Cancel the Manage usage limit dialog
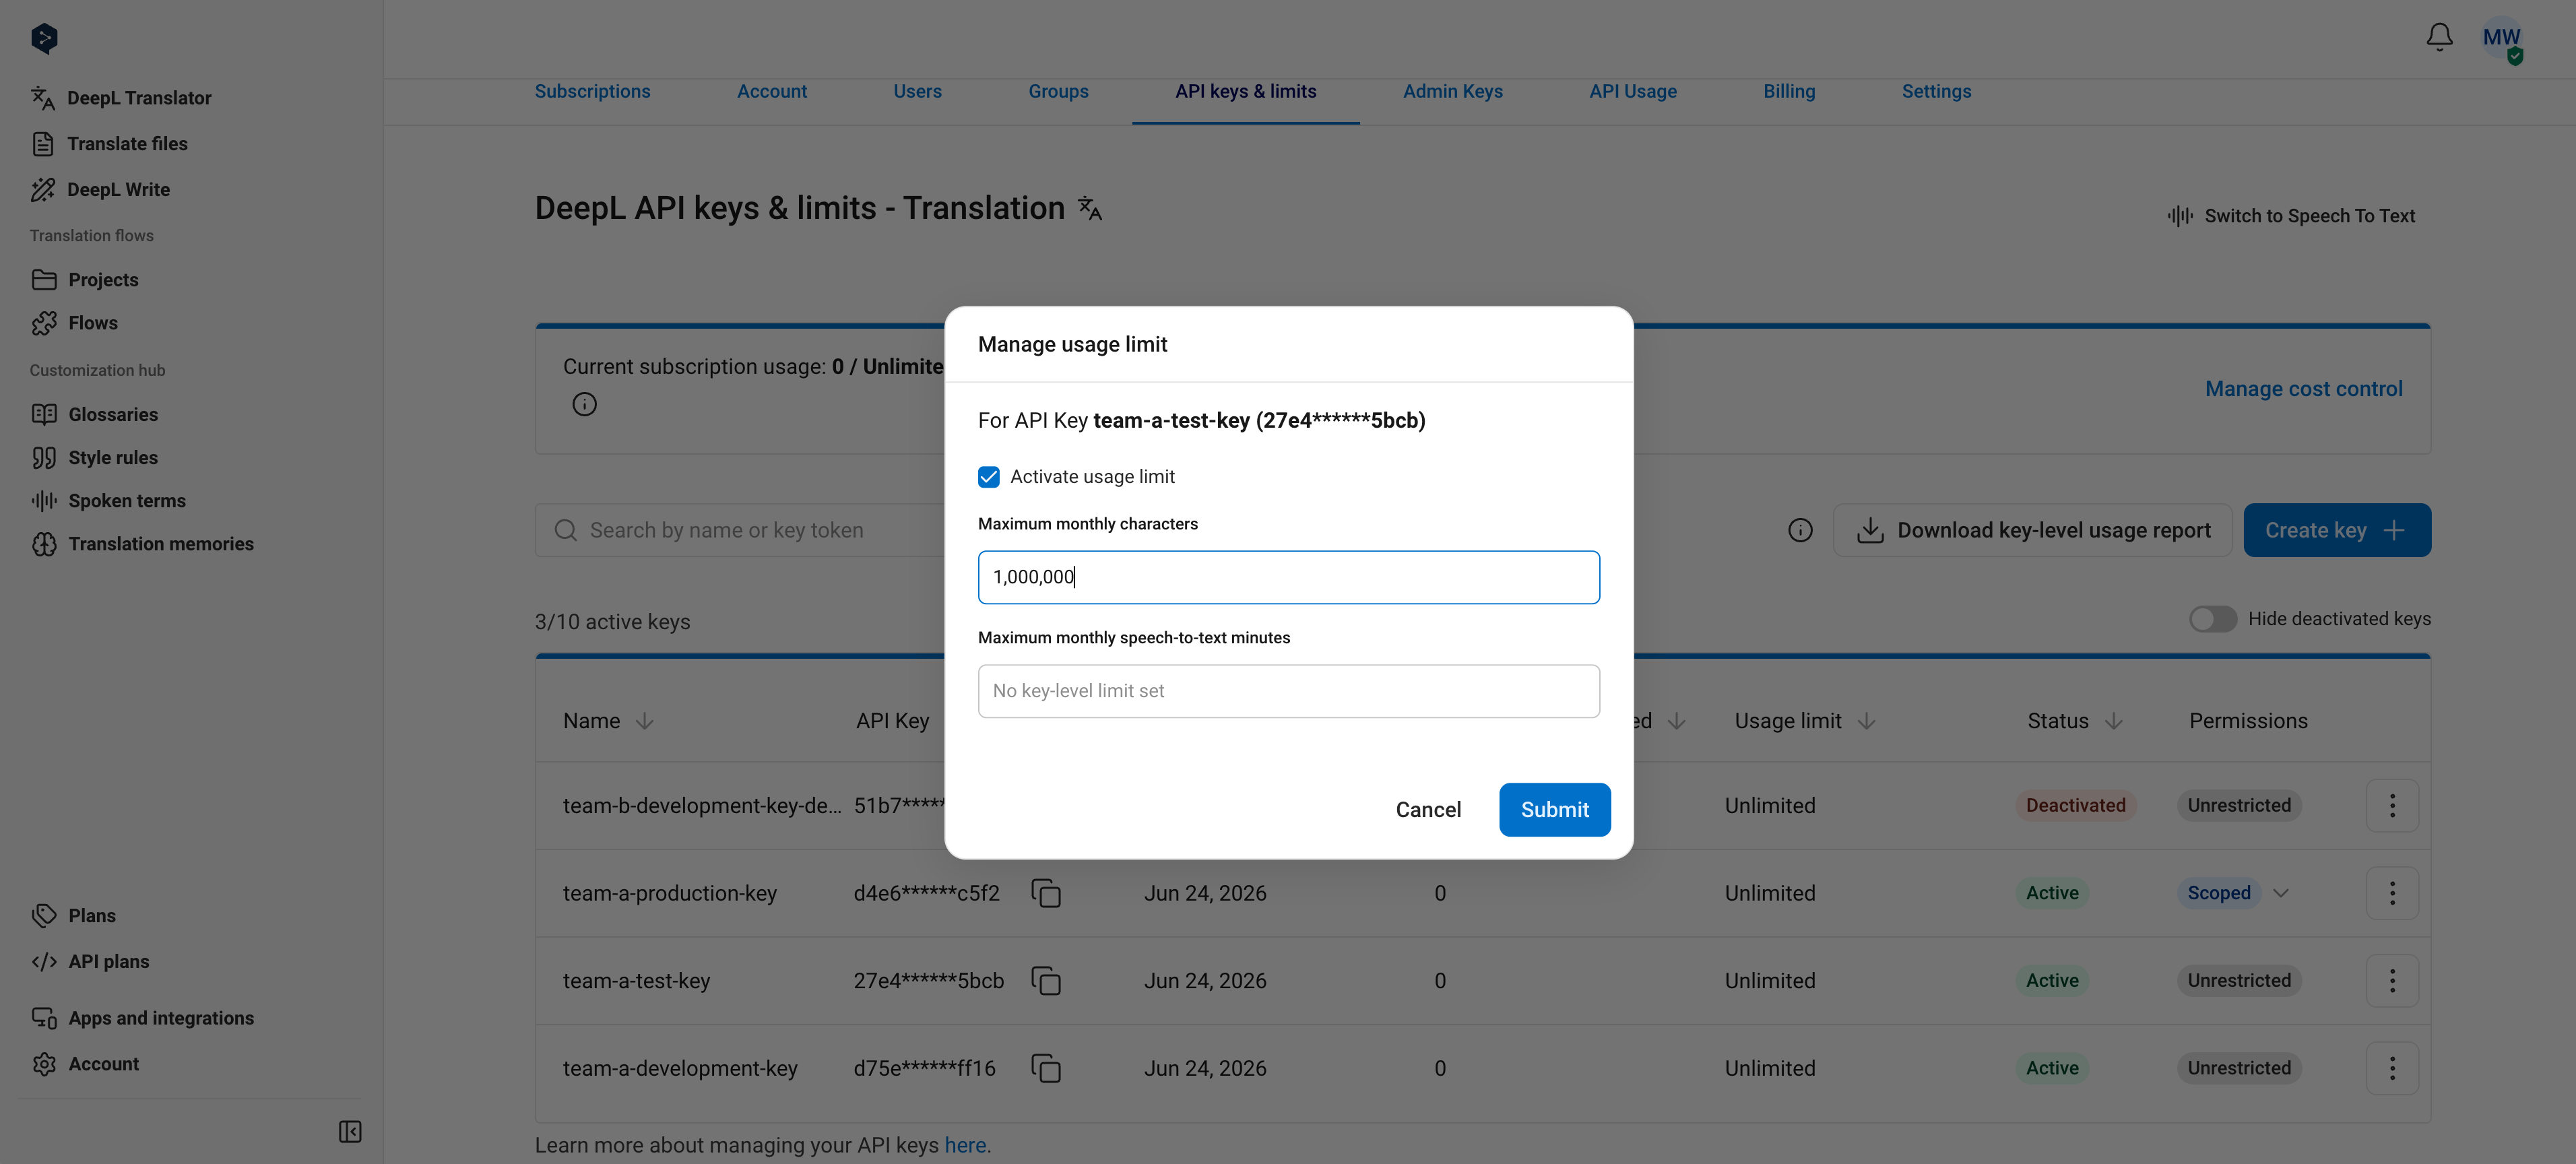 [1428, 810]
